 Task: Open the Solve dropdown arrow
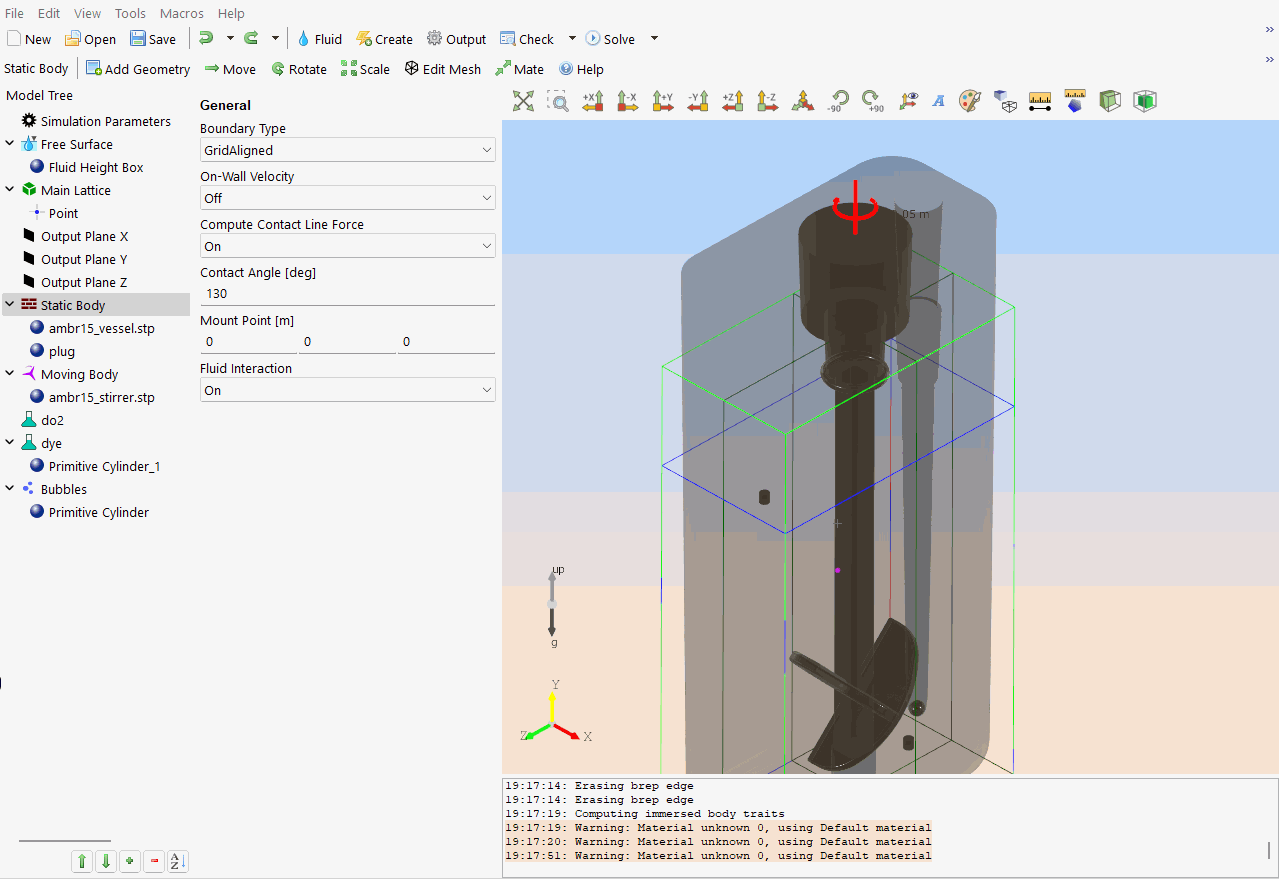(654, 38)
